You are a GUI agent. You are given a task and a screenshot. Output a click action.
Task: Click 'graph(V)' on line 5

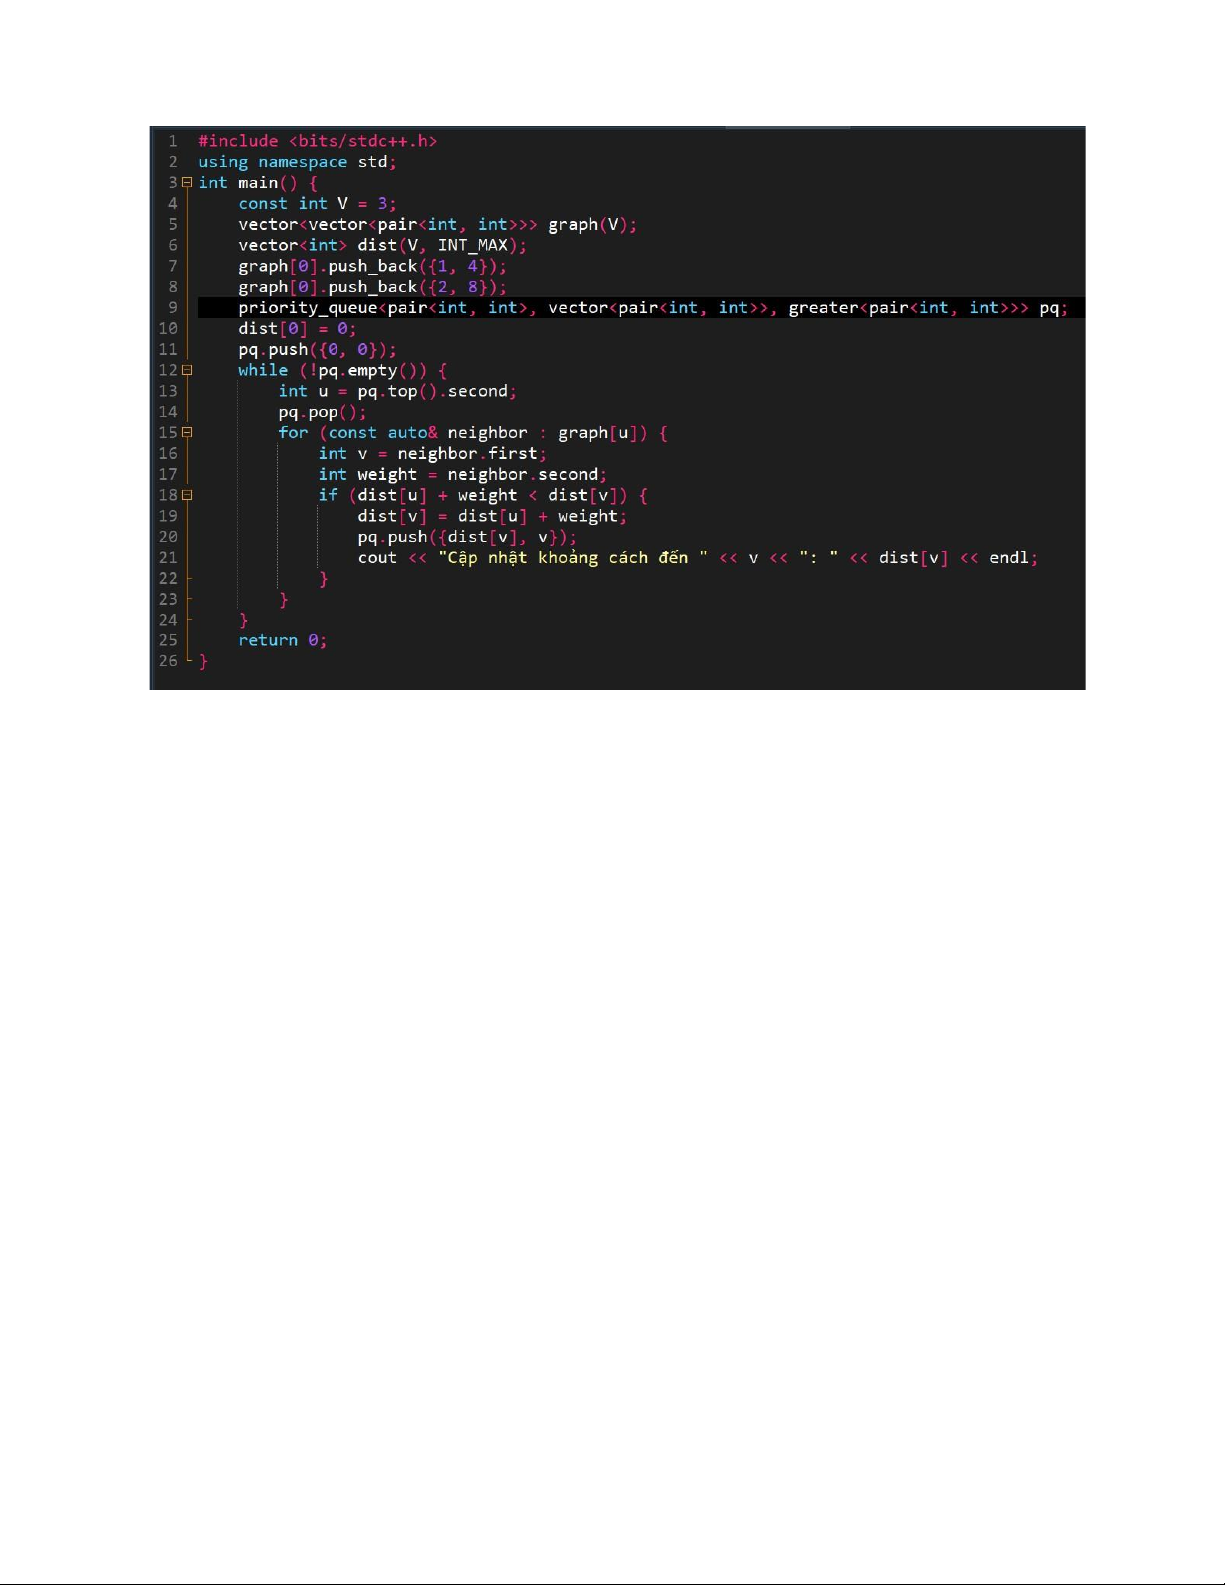(x=588, y=225)
